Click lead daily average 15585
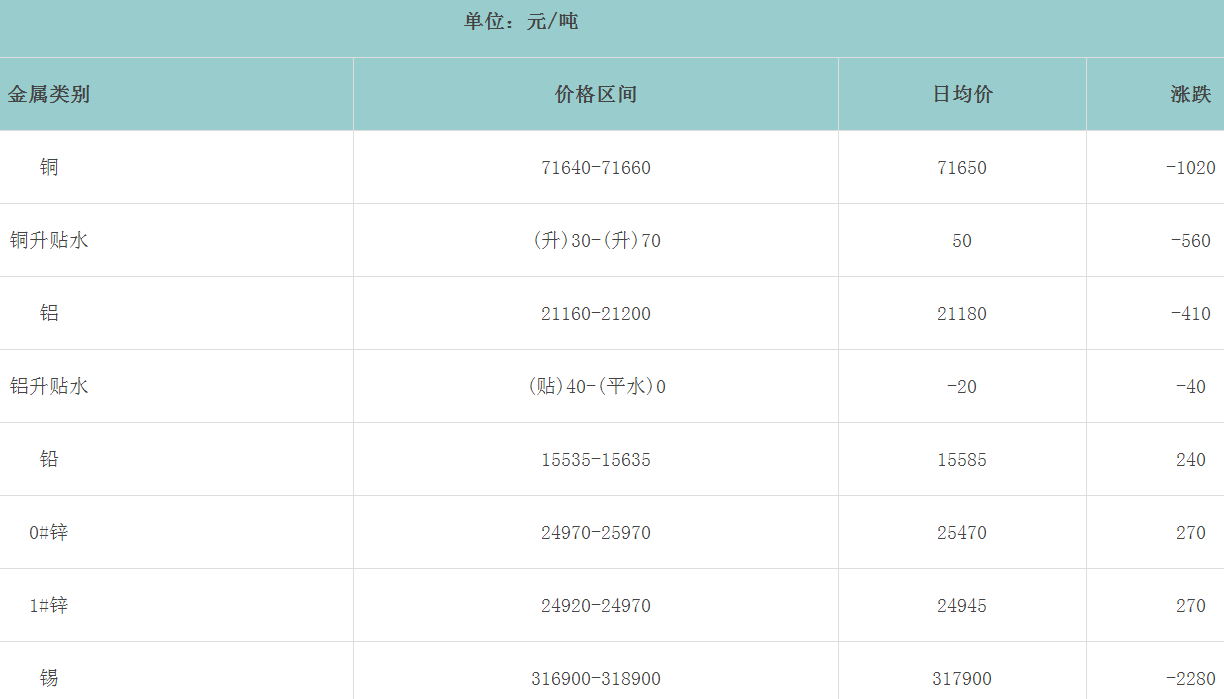This screenshot has height=699, width=1224. click(x=962, y=460)
